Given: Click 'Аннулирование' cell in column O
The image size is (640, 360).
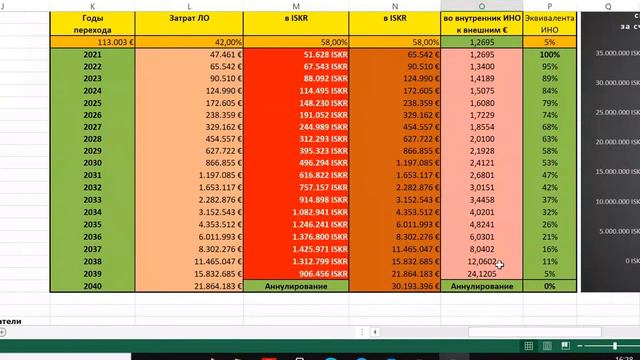Looking at the screenshot, I should pos(482,286).
